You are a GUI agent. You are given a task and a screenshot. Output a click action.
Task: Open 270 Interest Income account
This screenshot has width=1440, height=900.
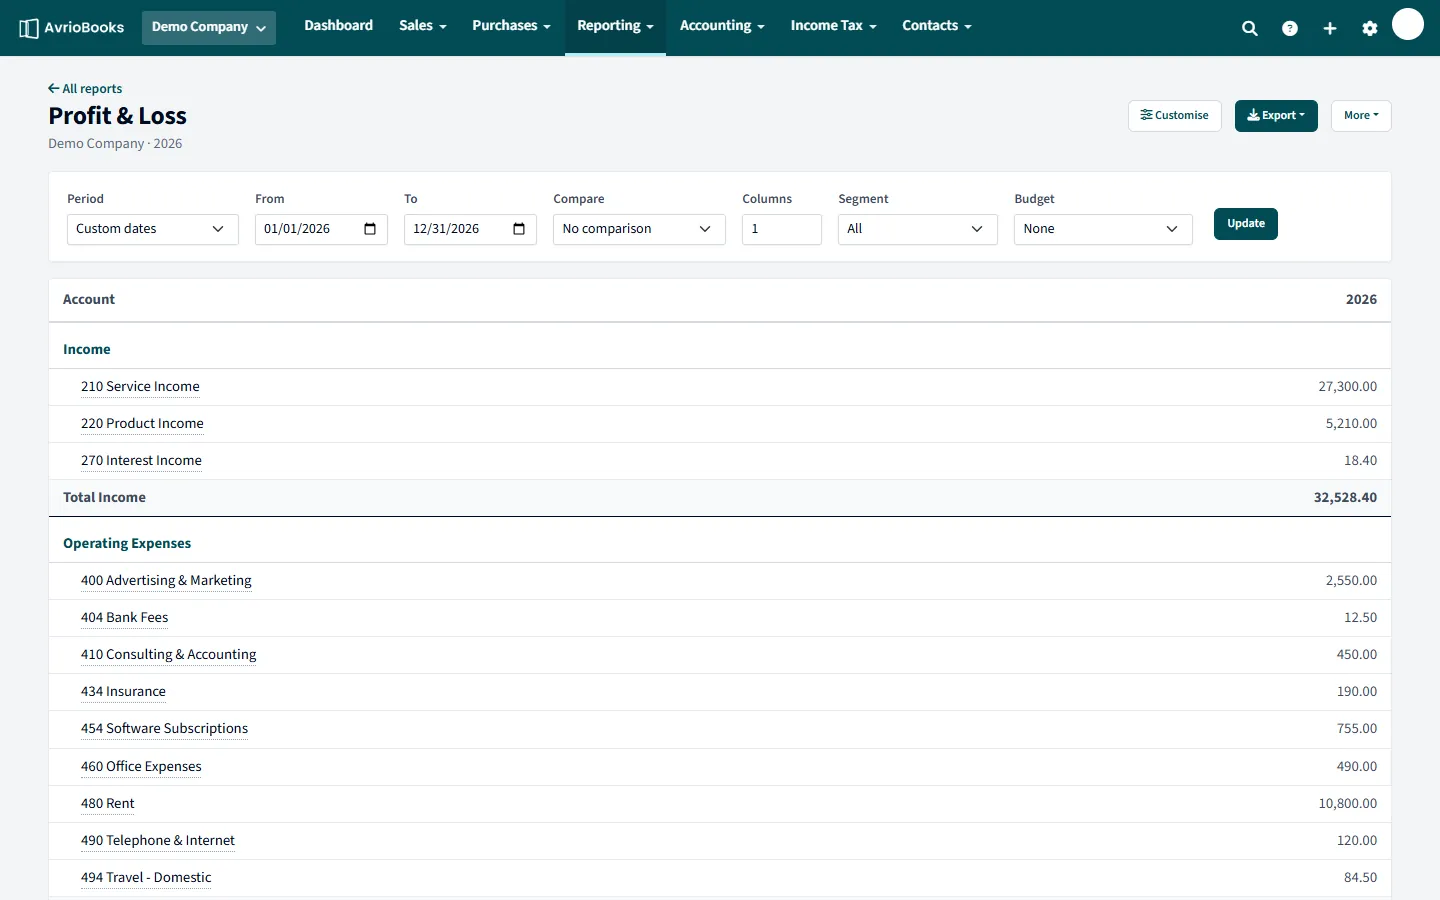coord(141,461)
